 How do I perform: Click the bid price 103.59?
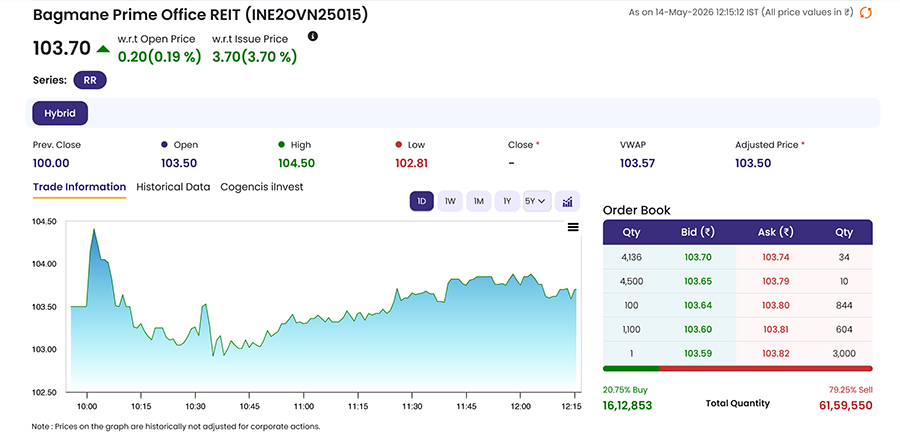coord(698,354)
